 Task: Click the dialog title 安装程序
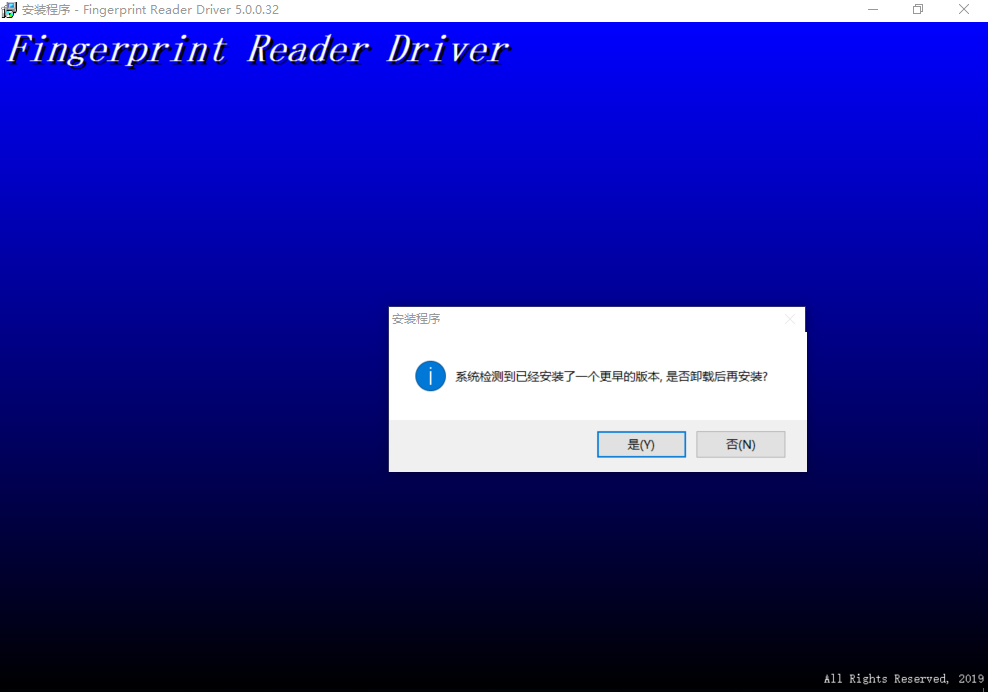coord(416,319)
